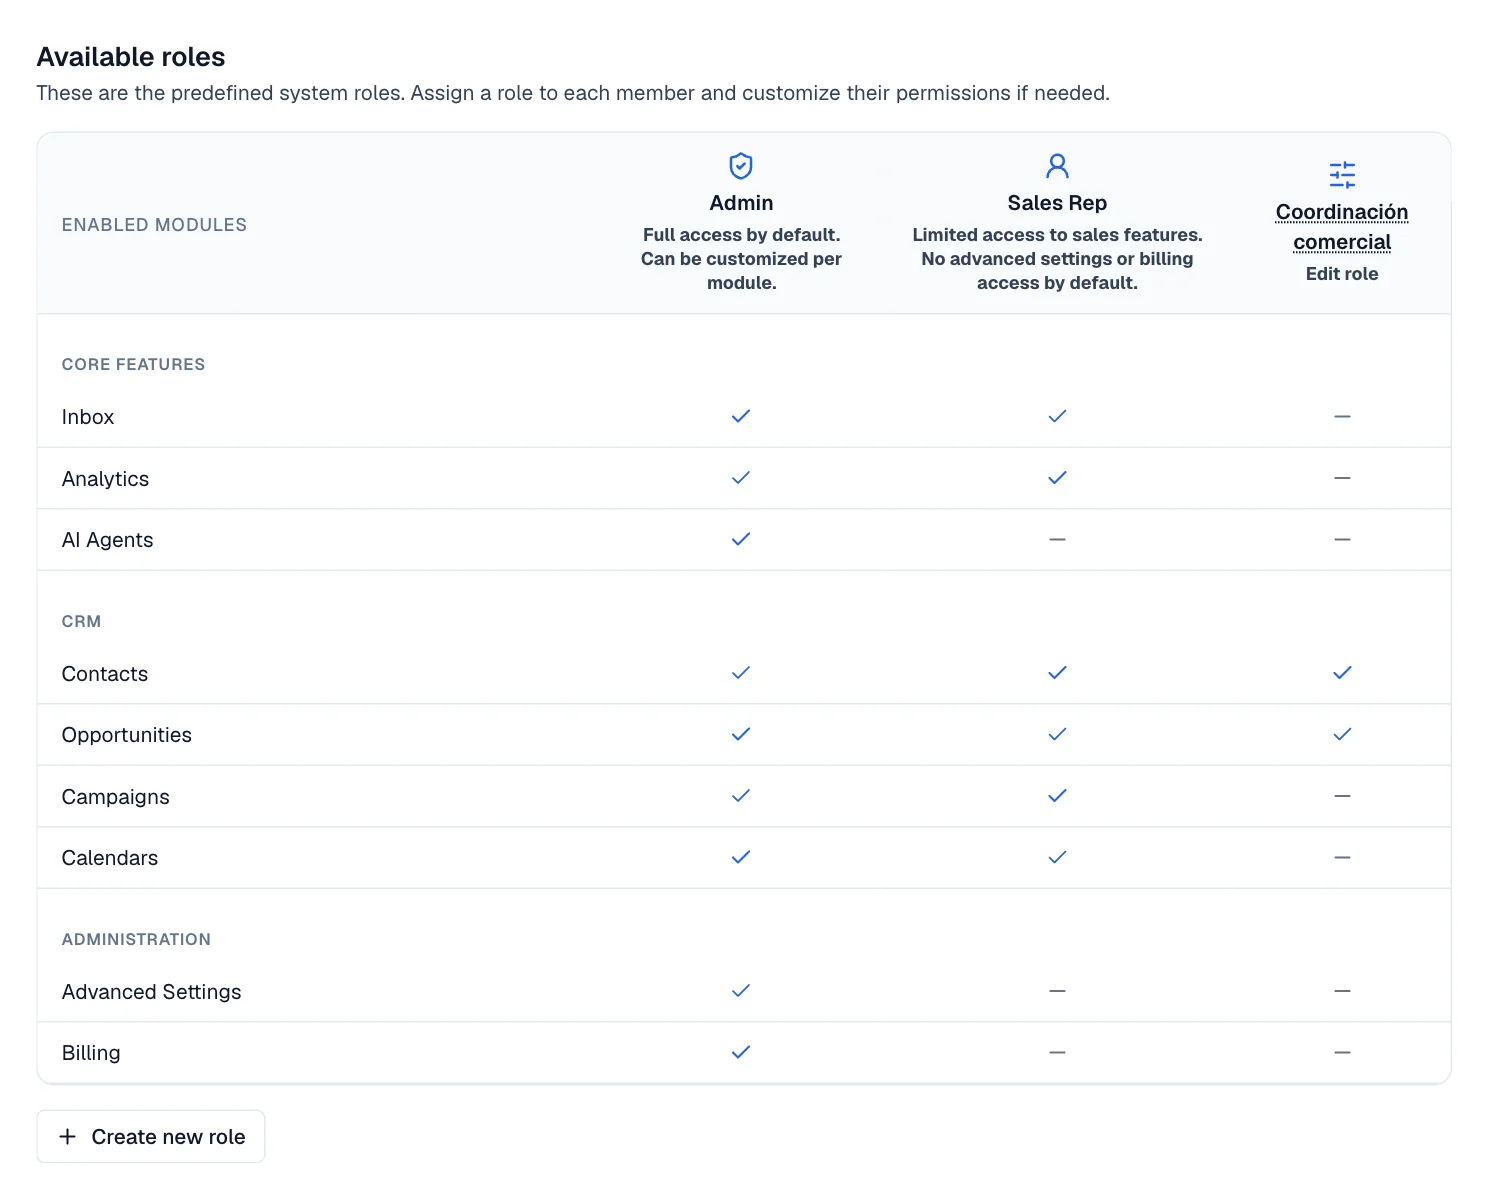Click the CORE FEATURES section header
The image size is (1488, 1200).
[133, 364]
